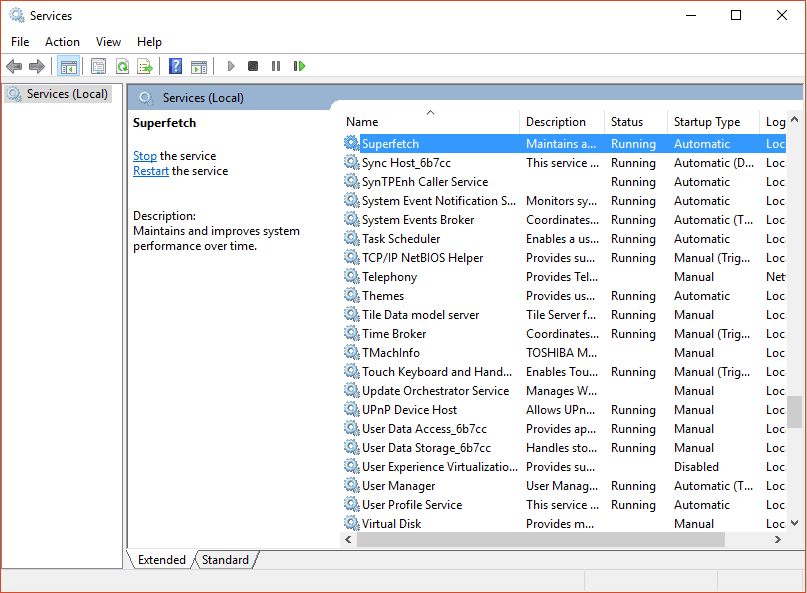Screen dimensions: 807x593
Task: Click the Refresh toolbar icon
Action: (122, 66)
